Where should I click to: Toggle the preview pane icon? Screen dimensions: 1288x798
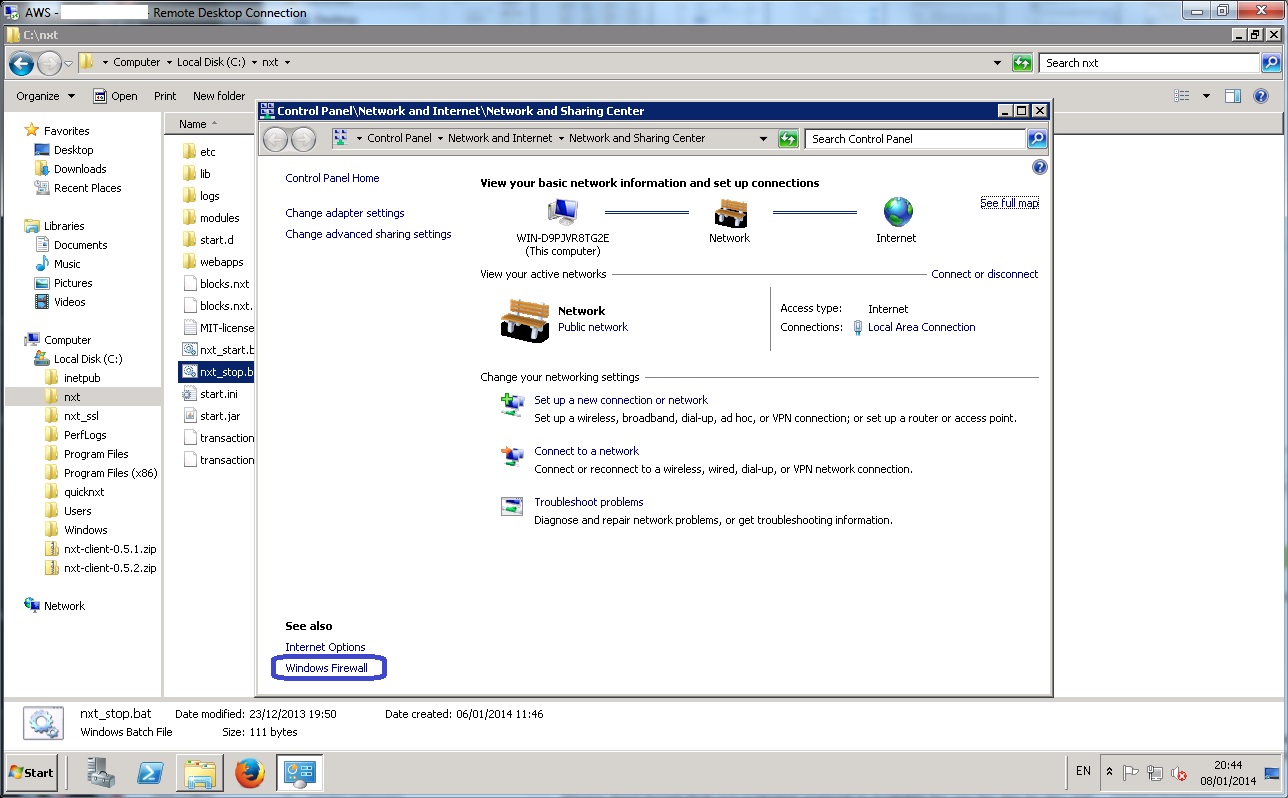coord(1233,96)
